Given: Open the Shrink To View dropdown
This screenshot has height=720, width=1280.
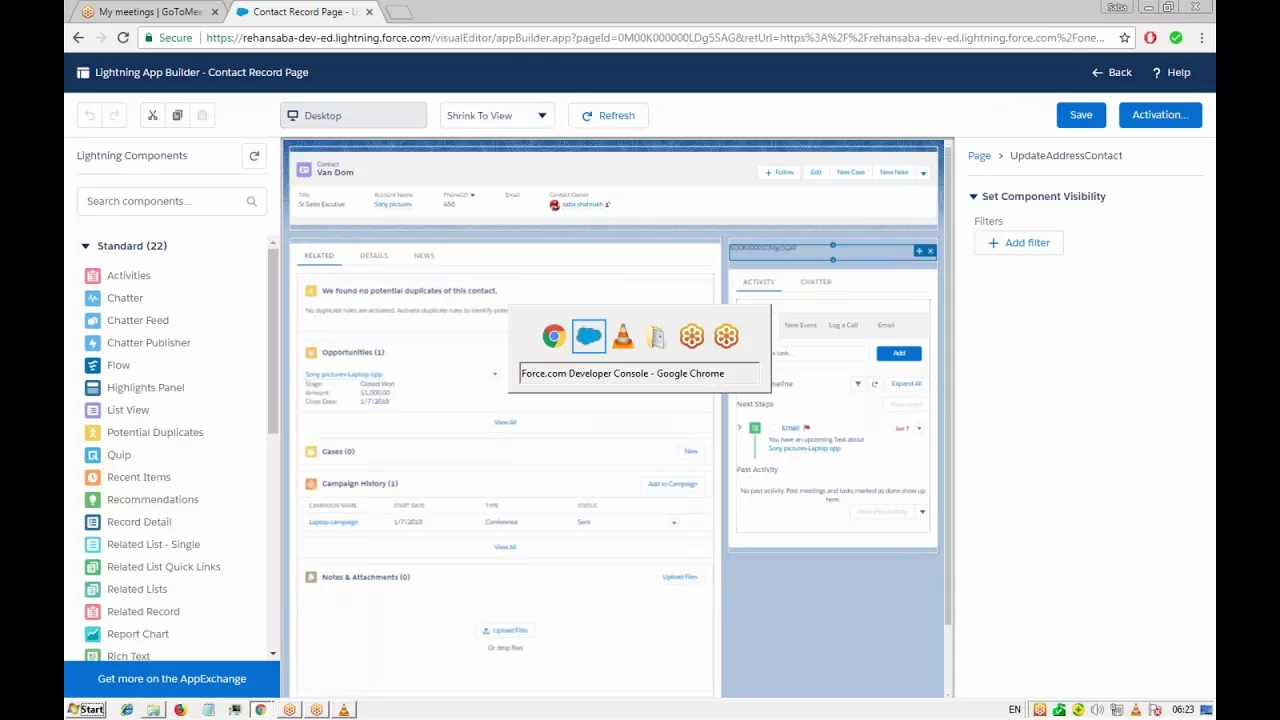Looking at the screenshot, I should 497,116.
